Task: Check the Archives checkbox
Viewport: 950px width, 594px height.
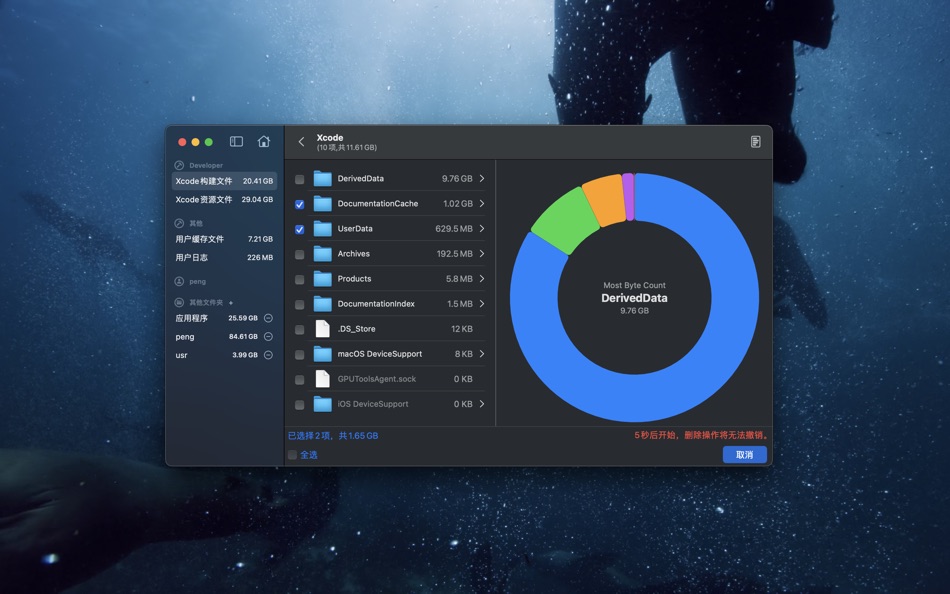Action: coord(299,255)
